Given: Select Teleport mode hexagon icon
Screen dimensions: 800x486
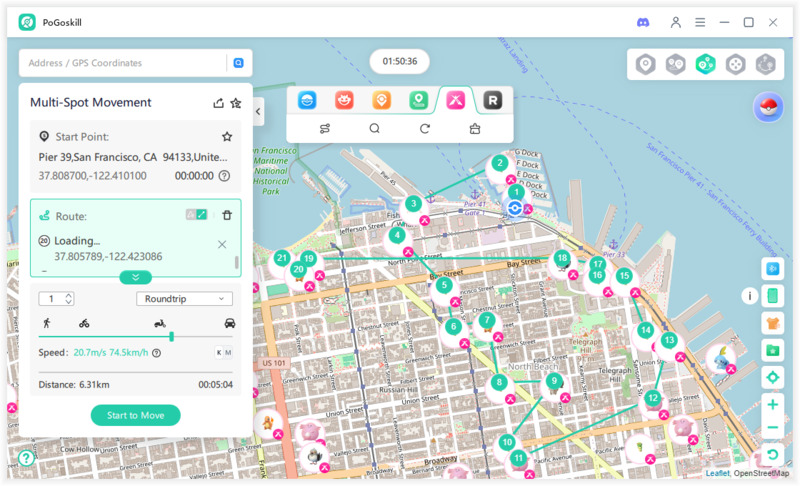Looking at the screenshot, I should pos(646,64).
